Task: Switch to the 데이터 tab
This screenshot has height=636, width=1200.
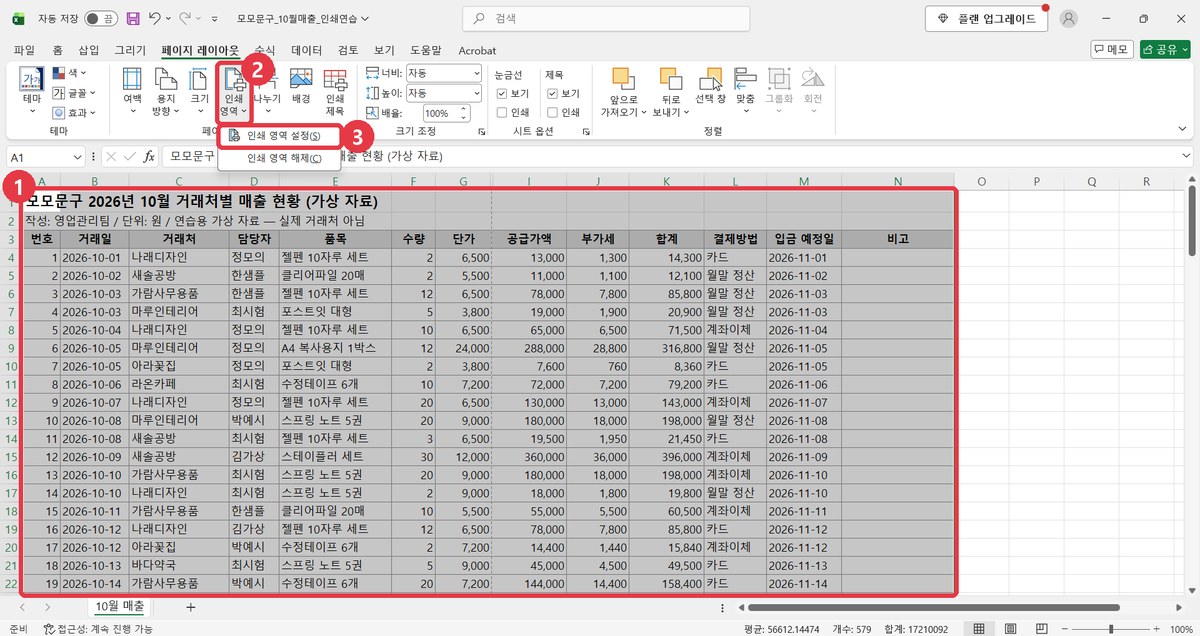Action: [x=306, y=50]
